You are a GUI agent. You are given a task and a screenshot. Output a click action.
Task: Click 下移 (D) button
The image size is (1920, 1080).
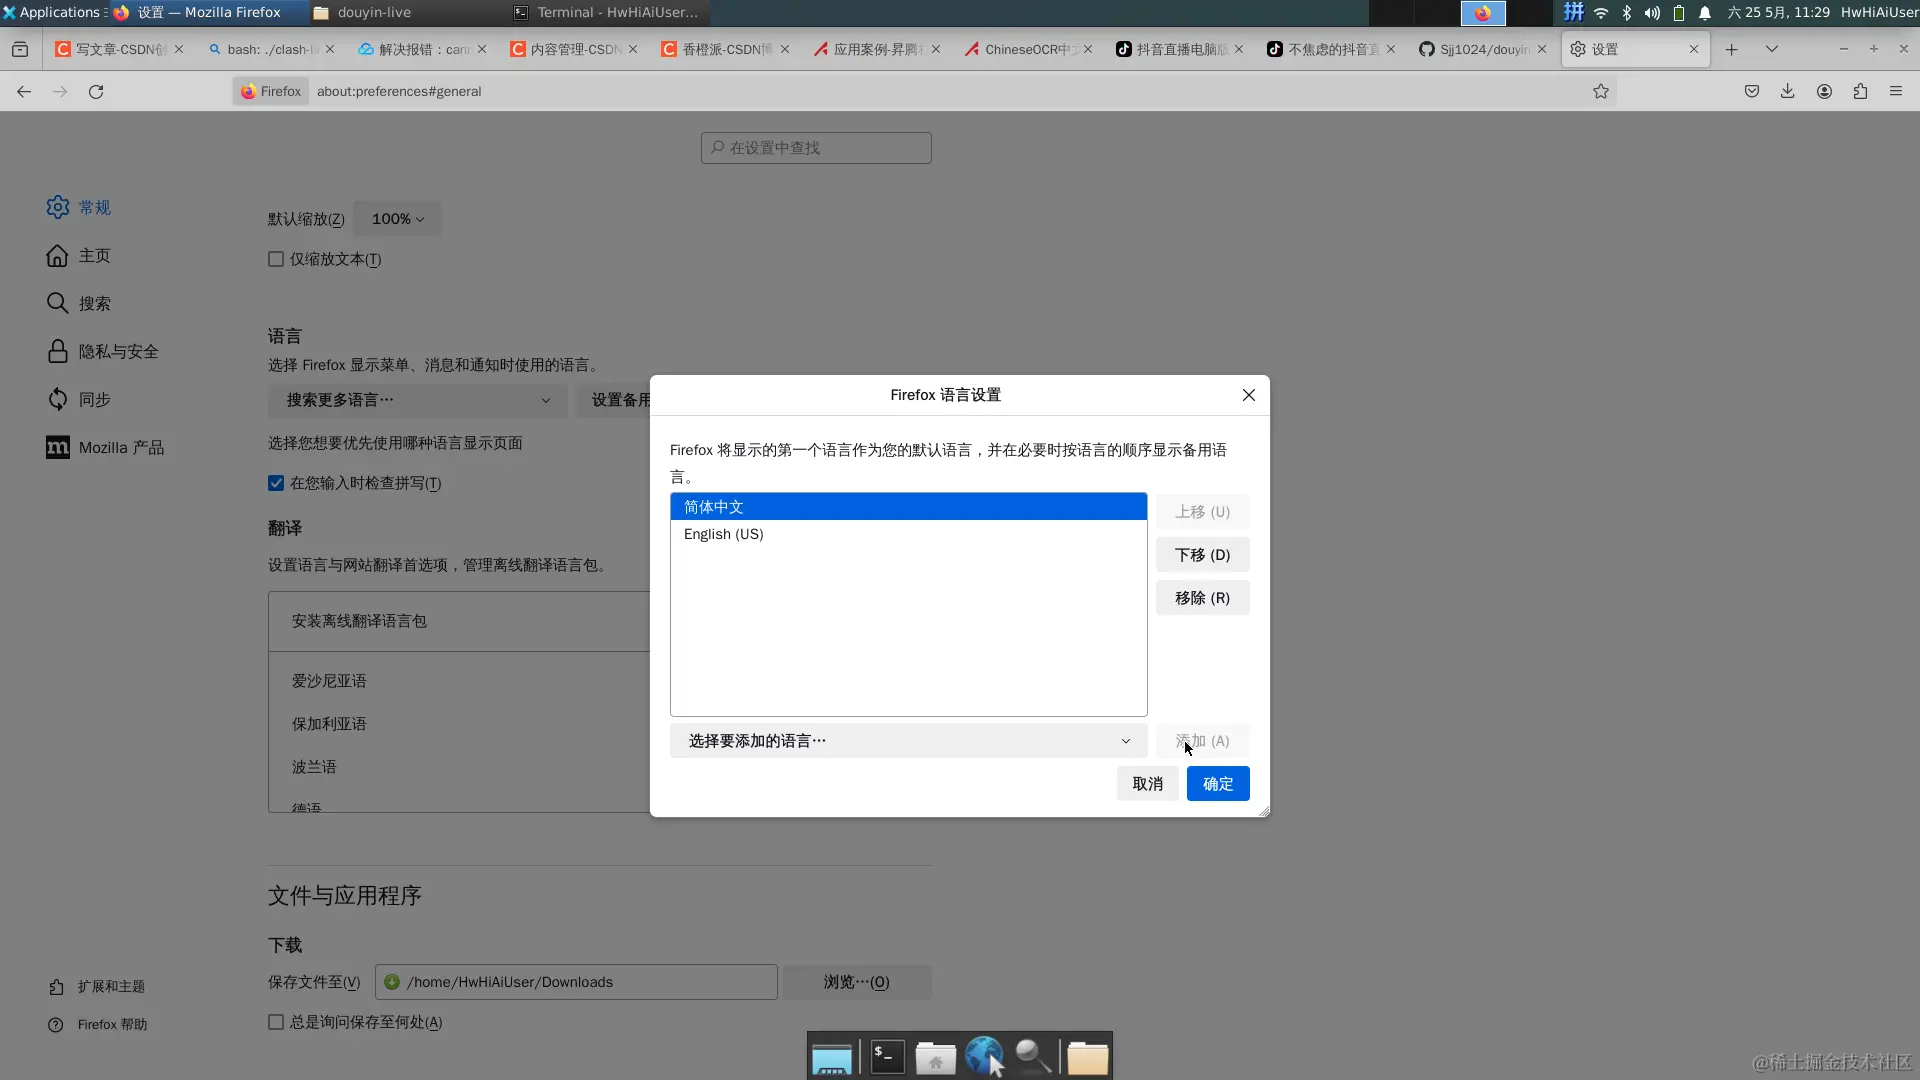[x=1202, y=555]
